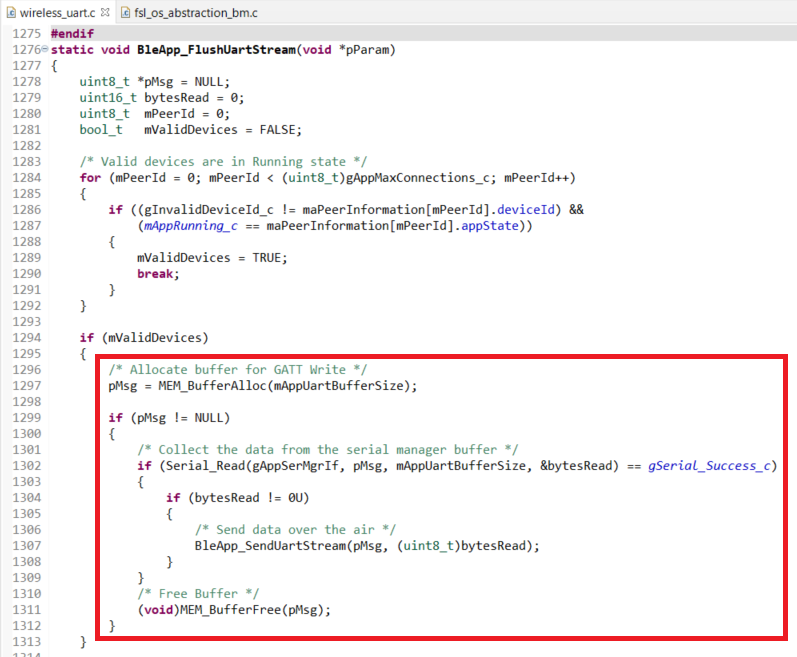Click the #endif directive
This screenshot has height=657, width=797.
(72, 34)
